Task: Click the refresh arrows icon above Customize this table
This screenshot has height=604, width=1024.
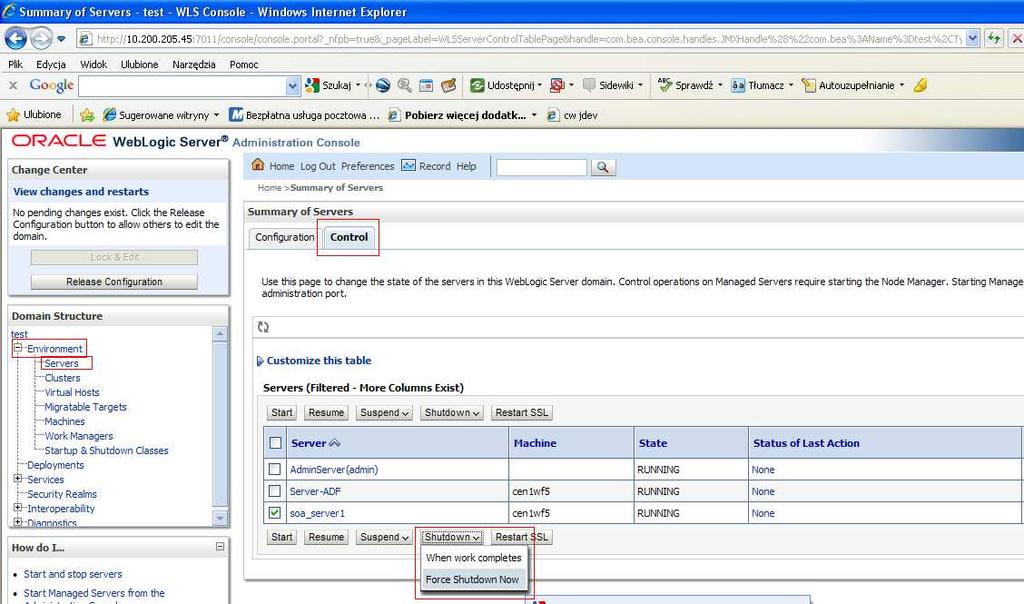Action: click(x=263, y=326)
